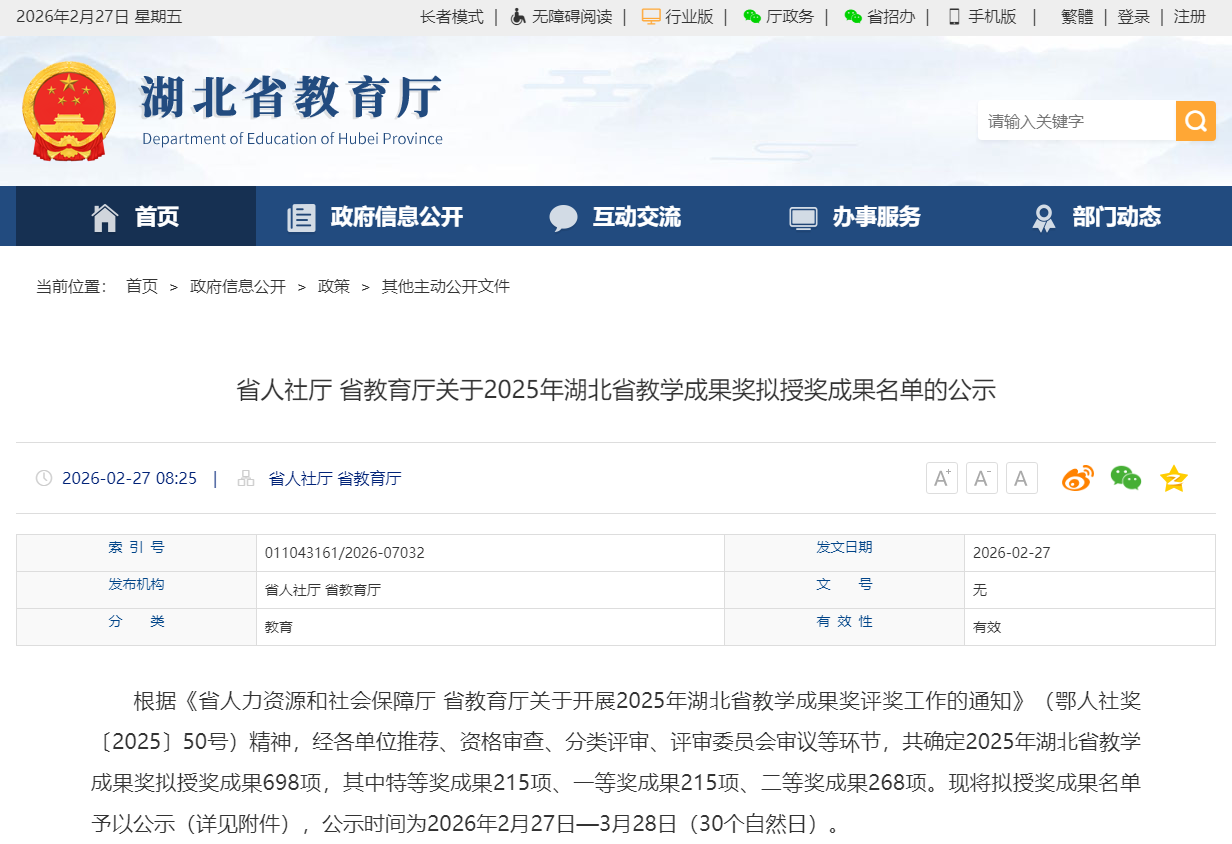Click the search magnifier icon
The width and height of the screenshot is (1232, 844).
[1194, 120]
